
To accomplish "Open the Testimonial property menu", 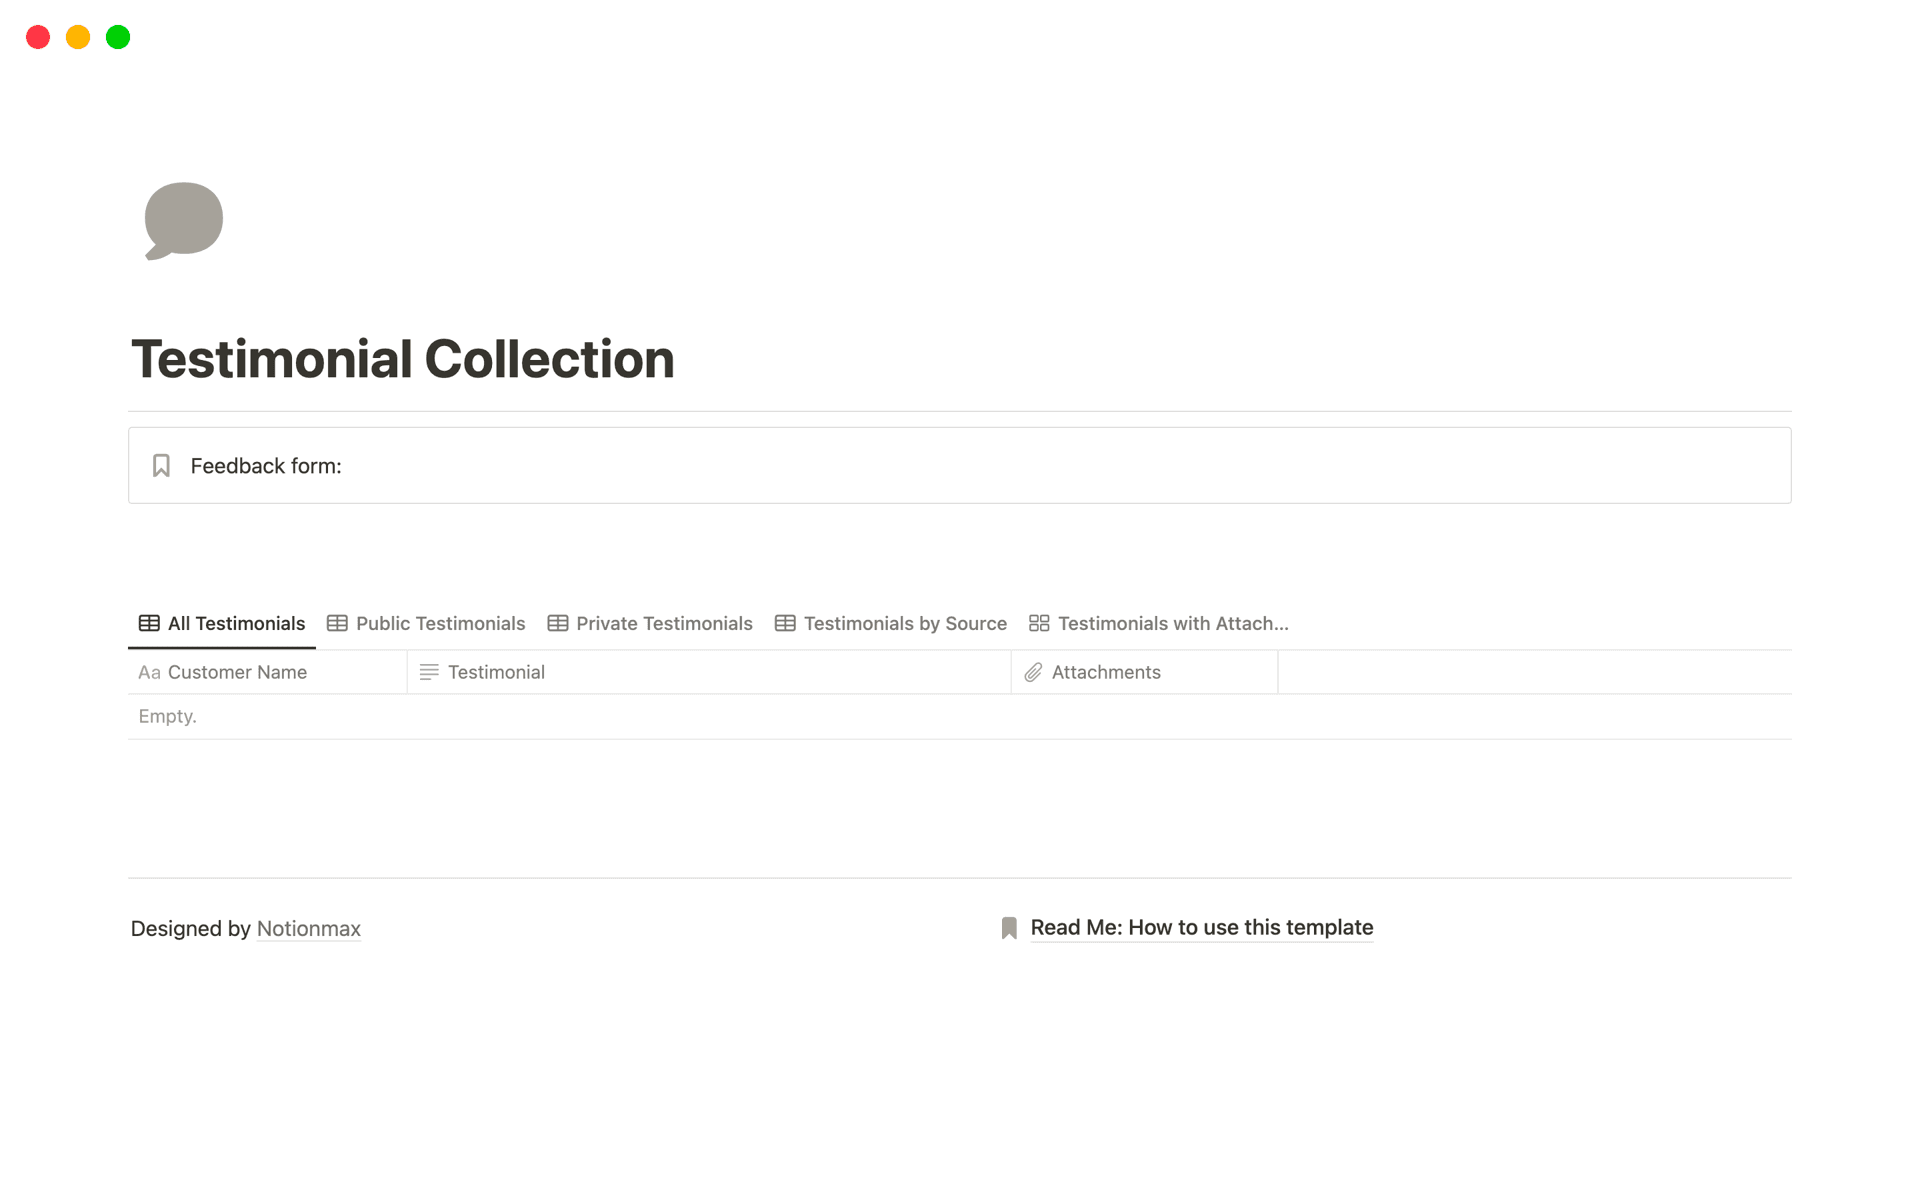I will click(x=496, y=672).
